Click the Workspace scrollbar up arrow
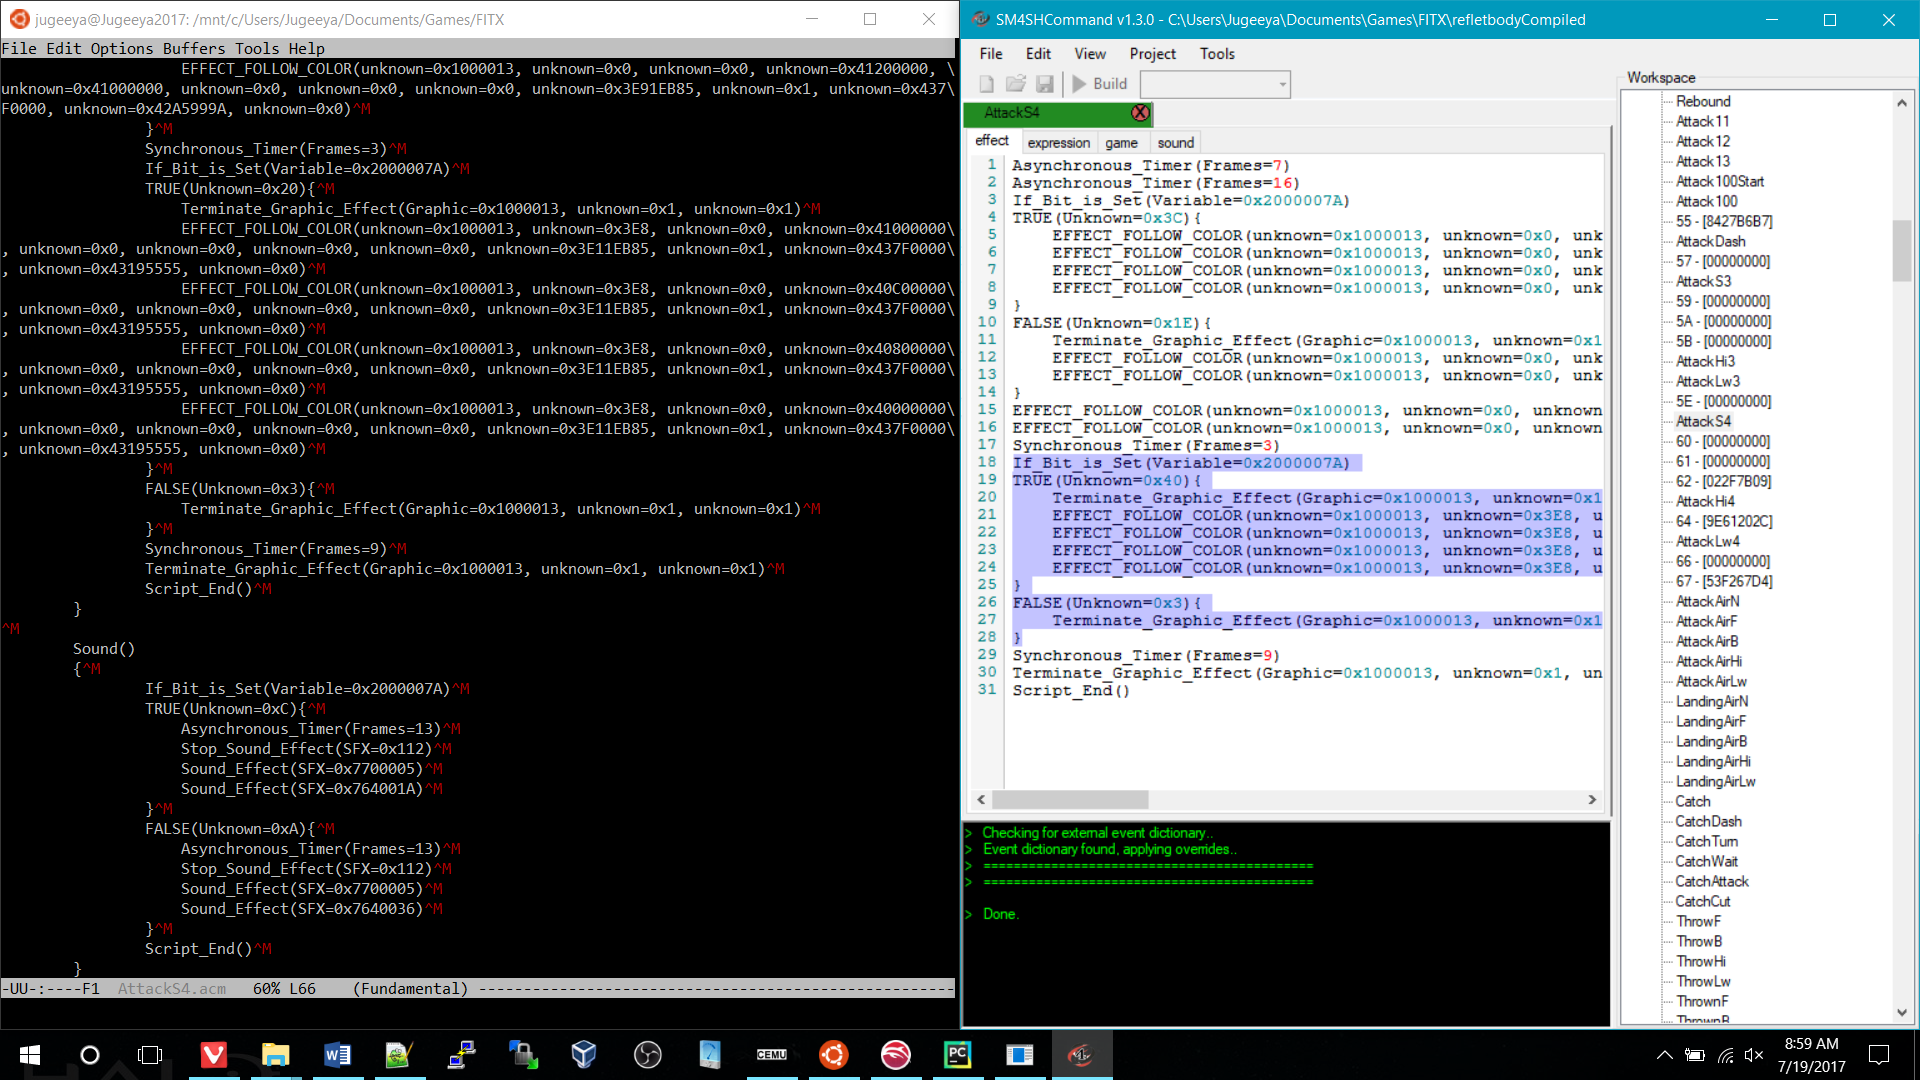 (1902, 102)
